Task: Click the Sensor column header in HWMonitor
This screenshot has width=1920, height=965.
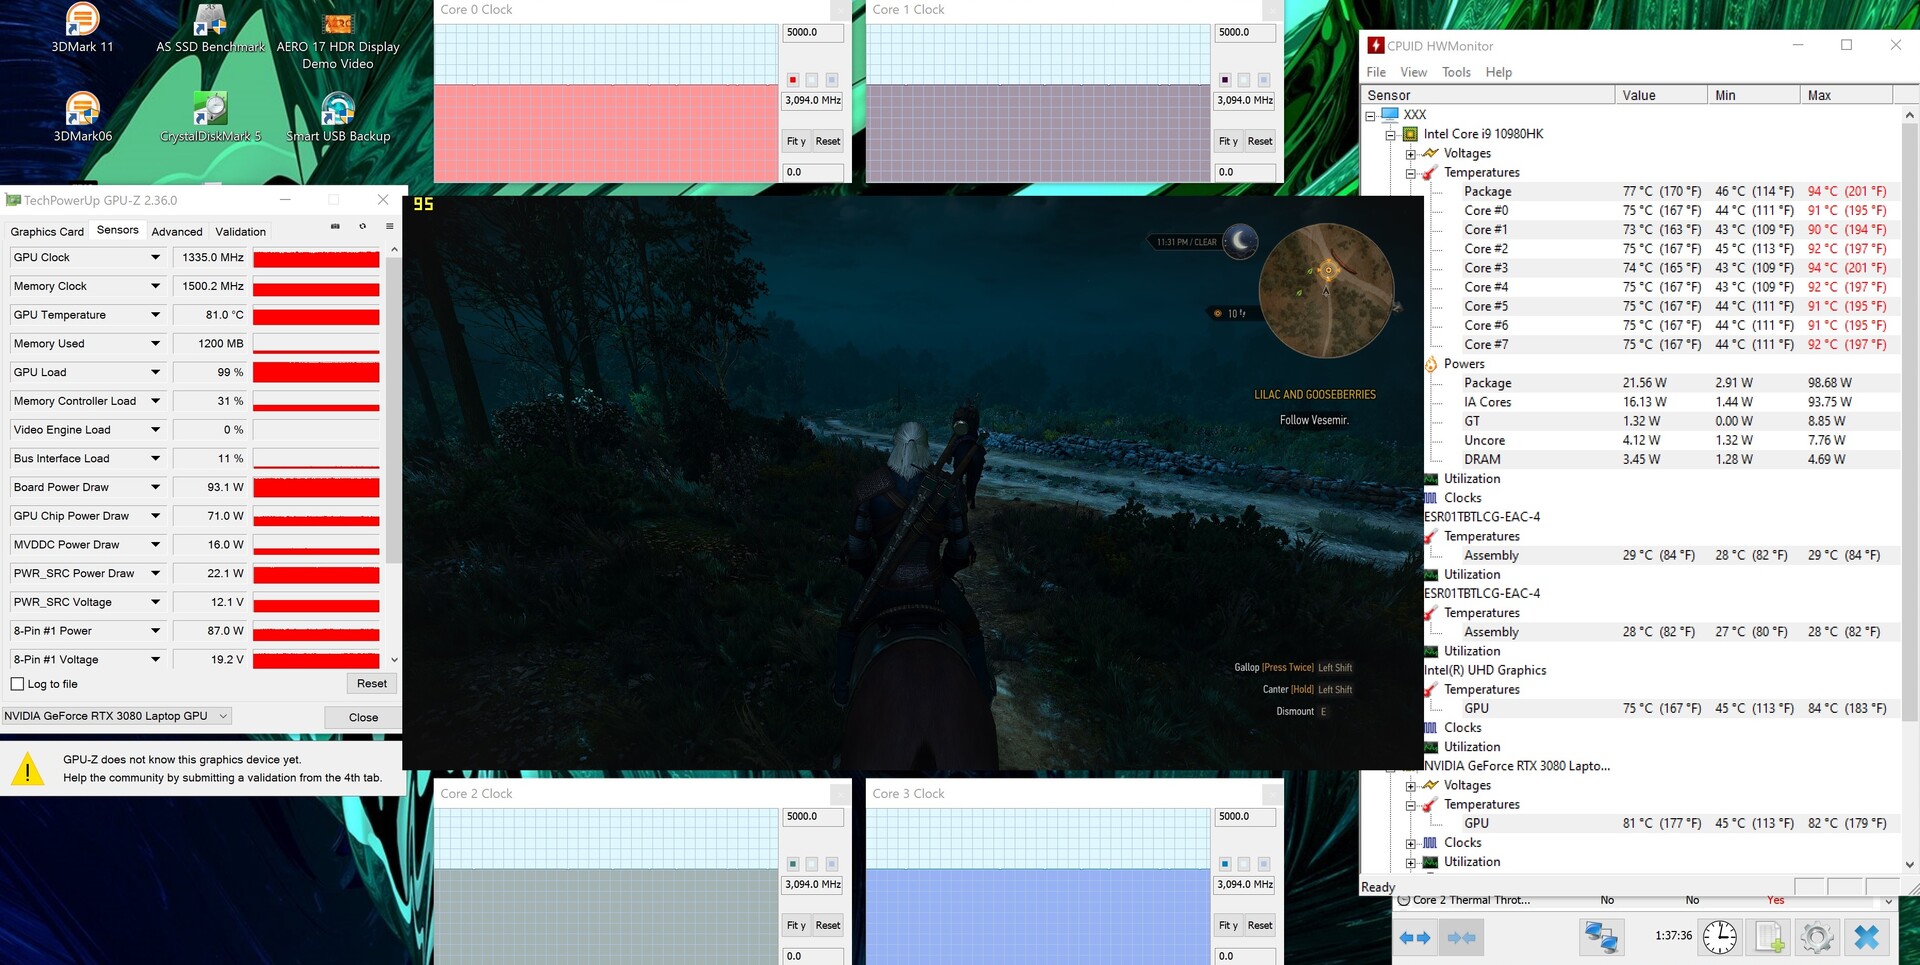Action: (1488, 95)
